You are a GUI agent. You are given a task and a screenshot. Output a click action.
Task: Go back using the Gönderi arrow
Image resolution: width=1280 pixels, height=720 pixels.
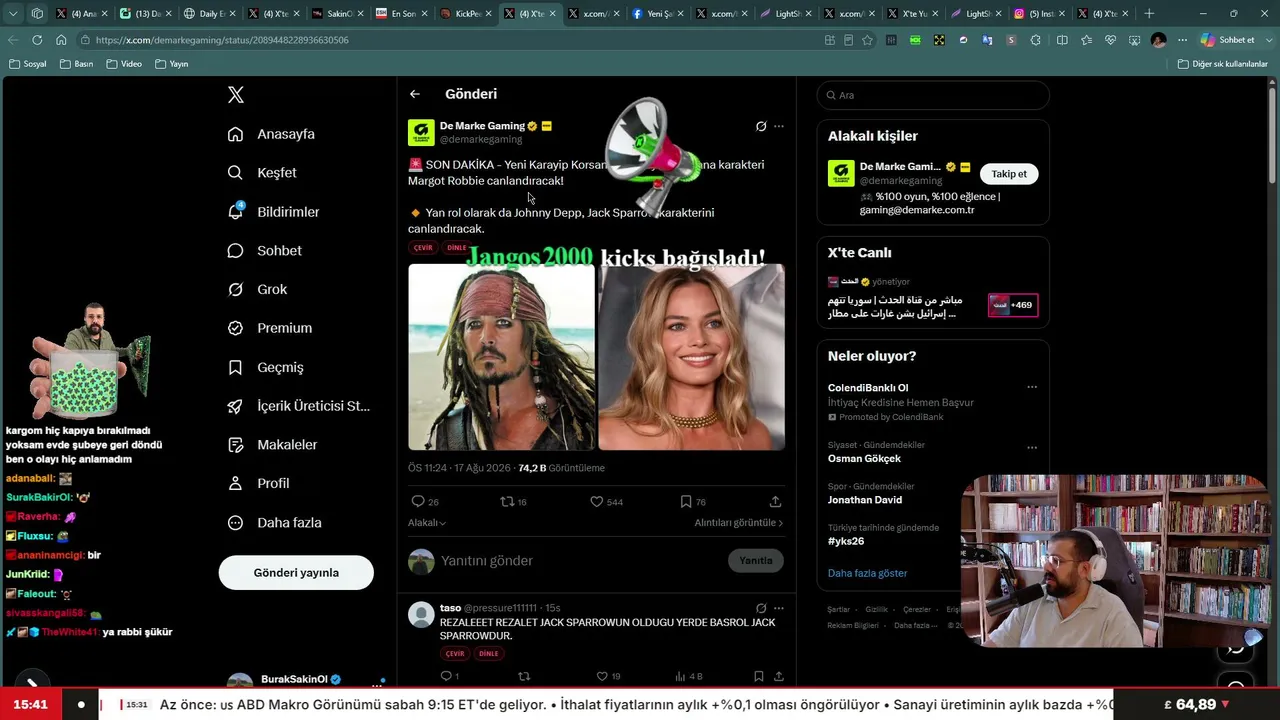click(415, 94)
